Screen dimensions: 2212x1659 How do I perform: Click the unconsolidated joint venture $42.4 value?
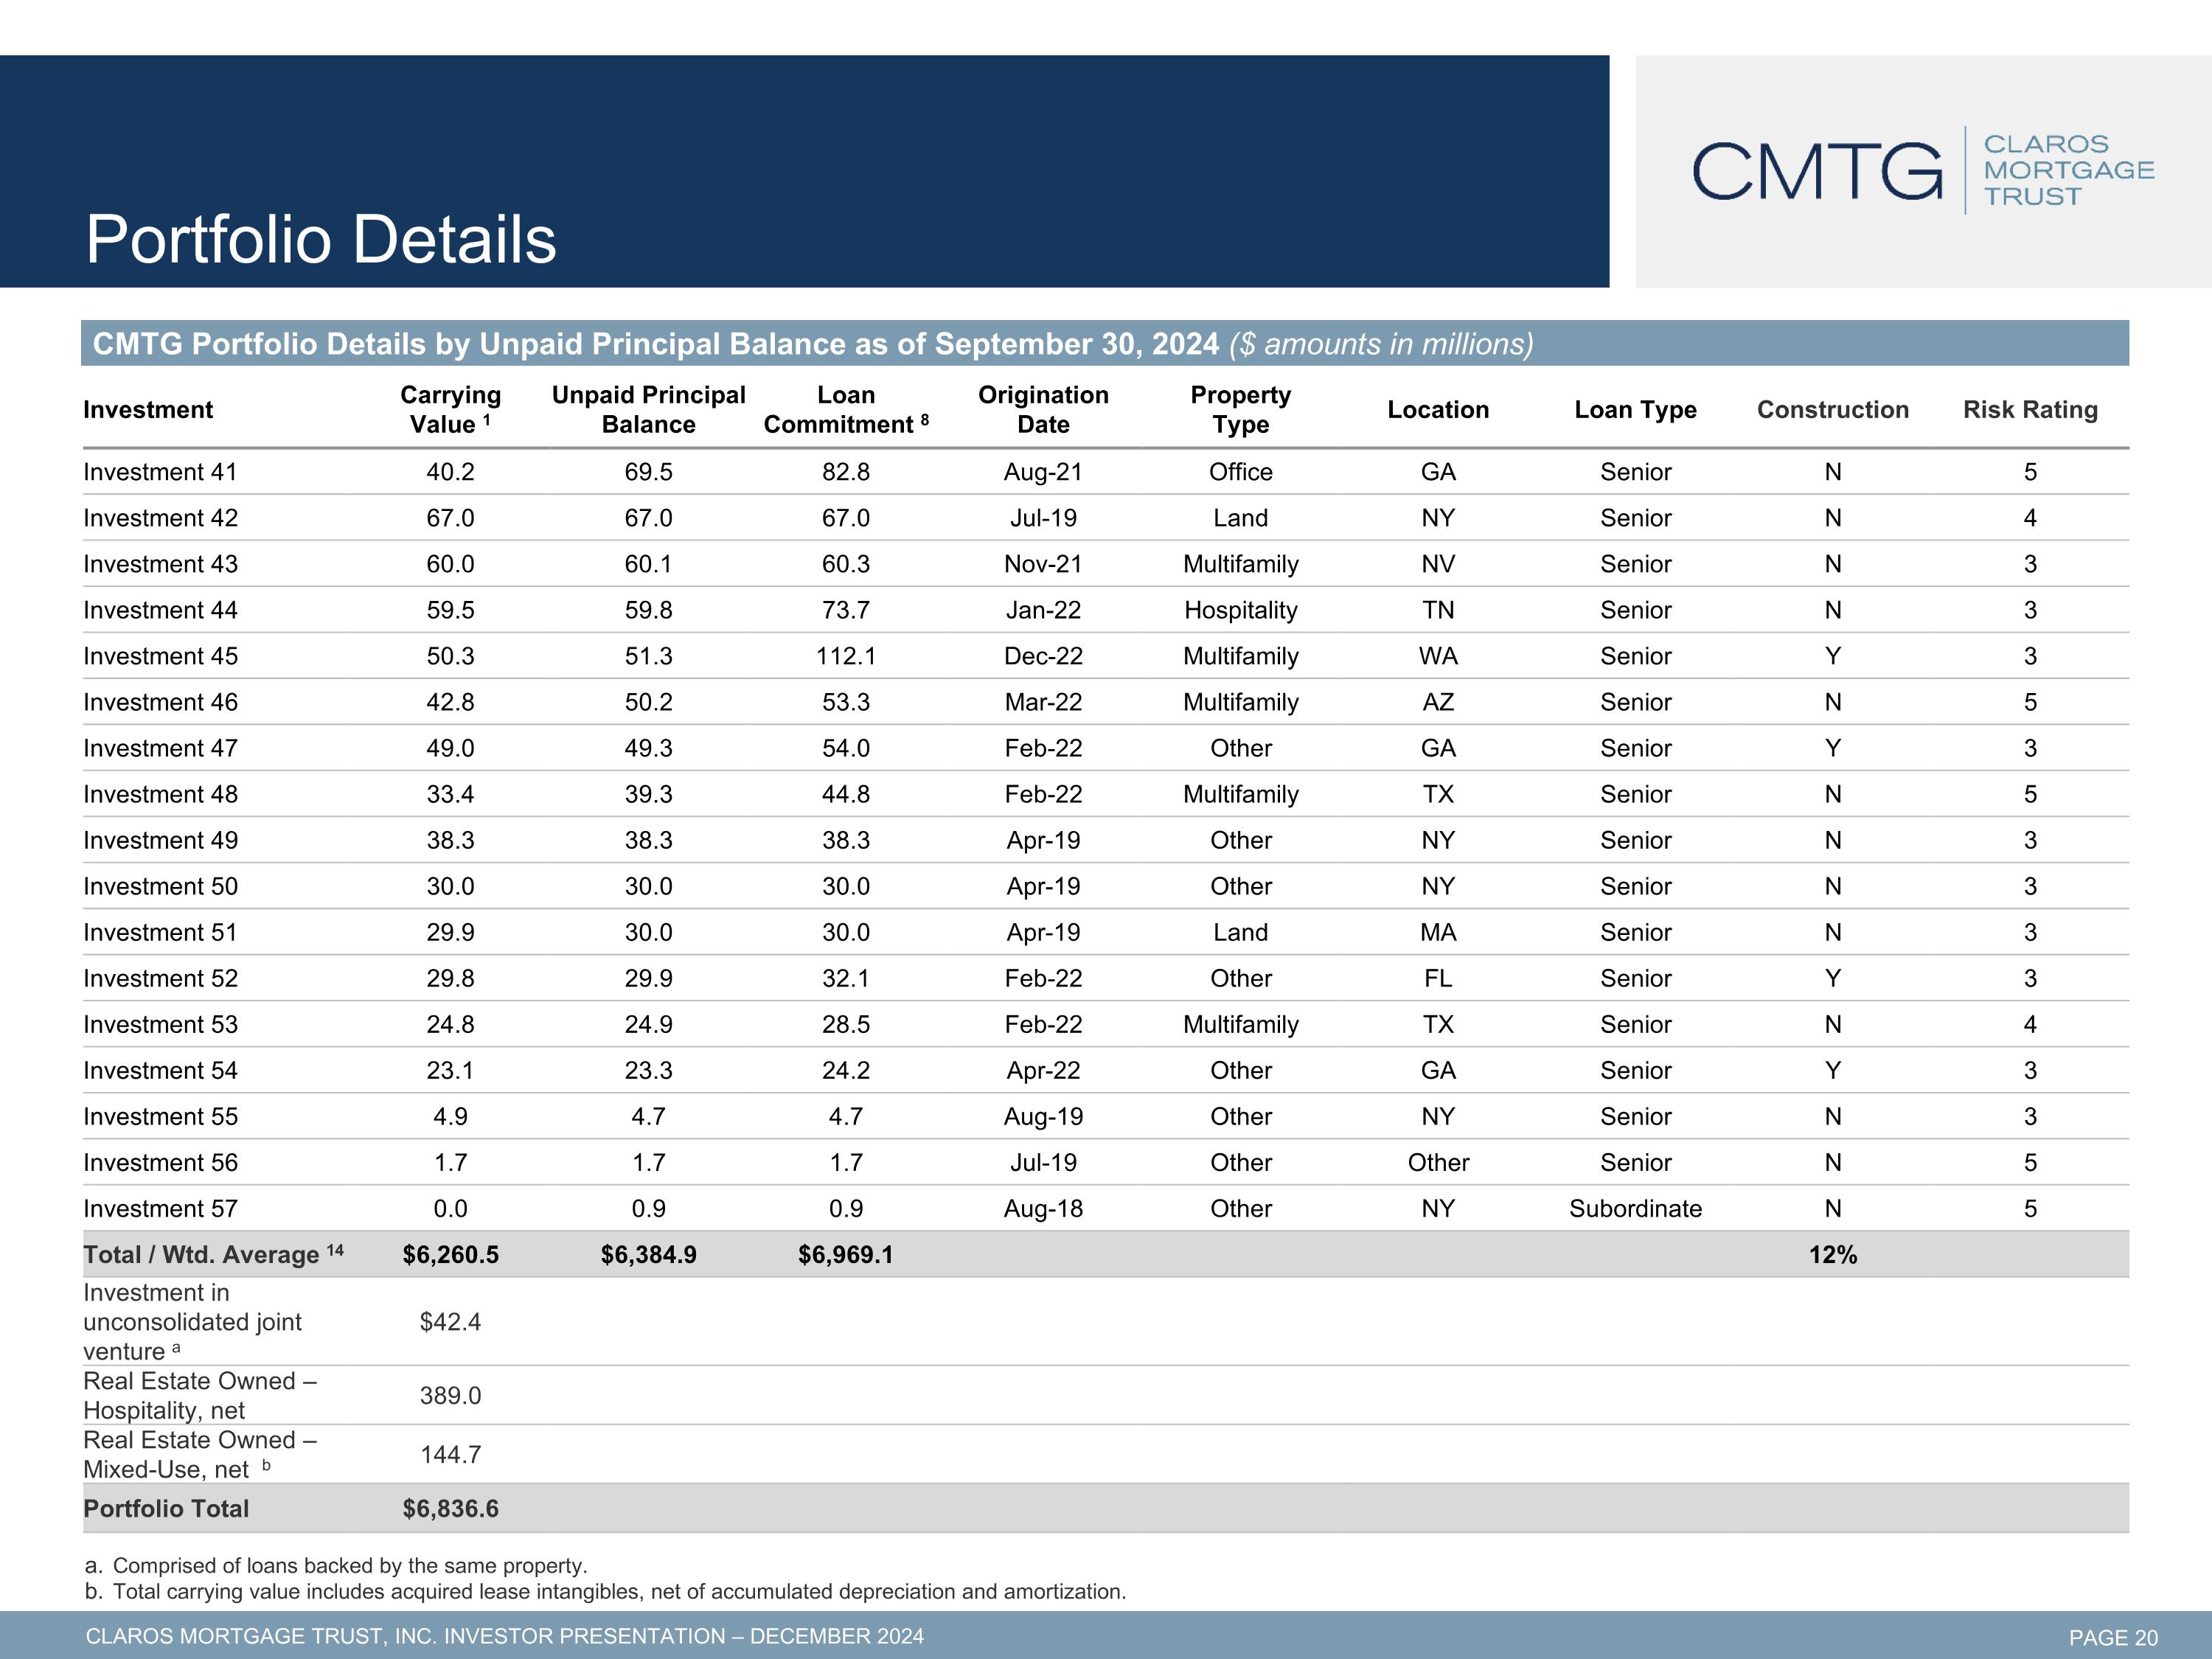[450, 1321]
